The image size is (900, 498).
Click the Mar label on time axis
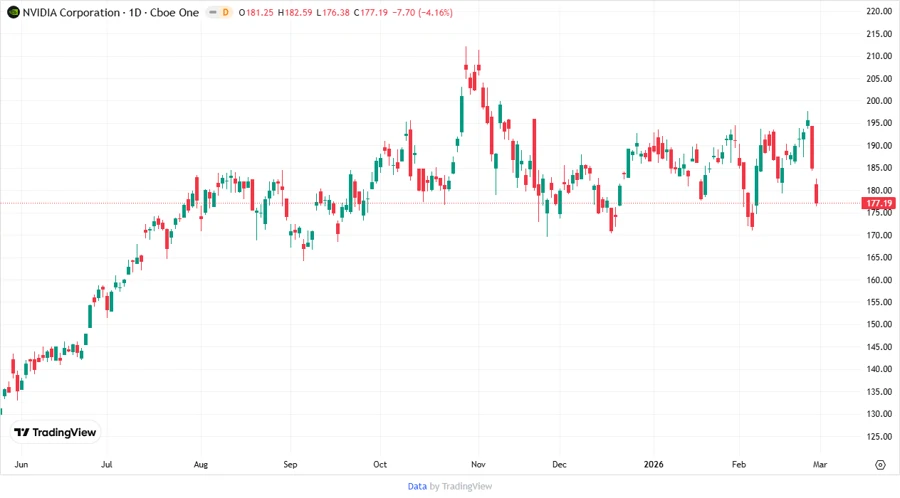(x=820, y=464)
